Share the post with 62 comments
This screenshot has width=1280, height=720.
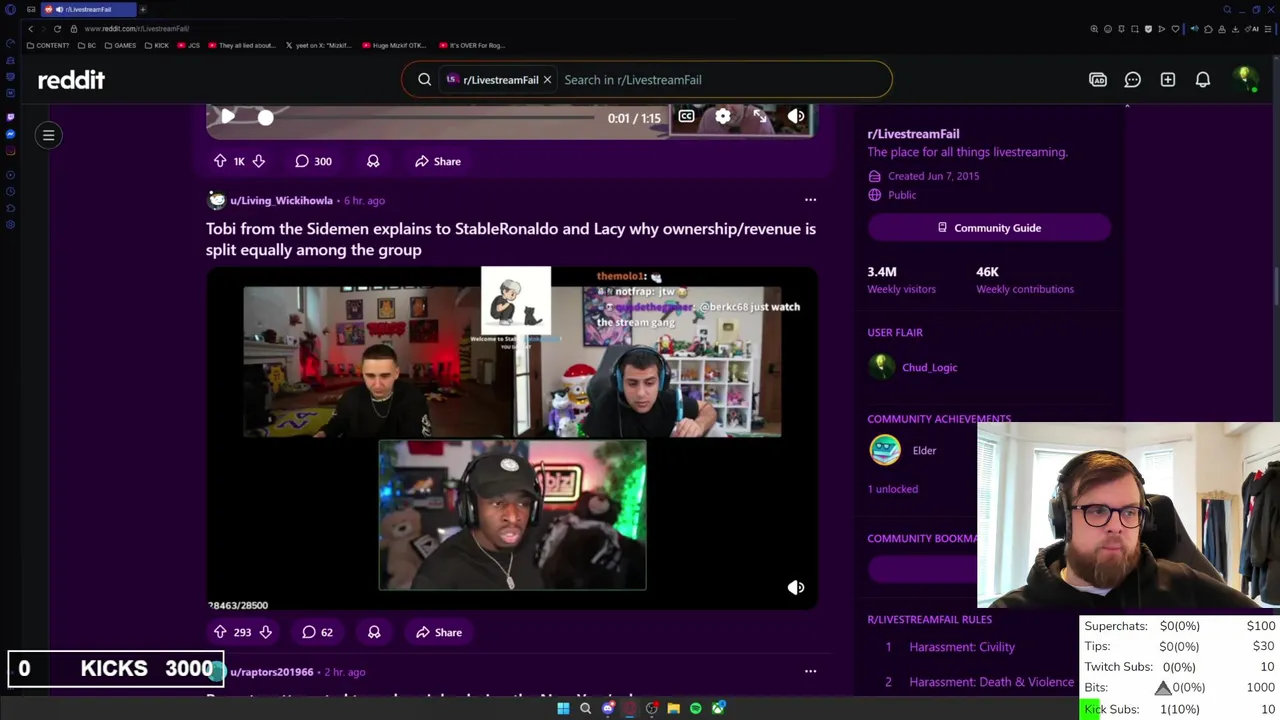tap(439, 632)
